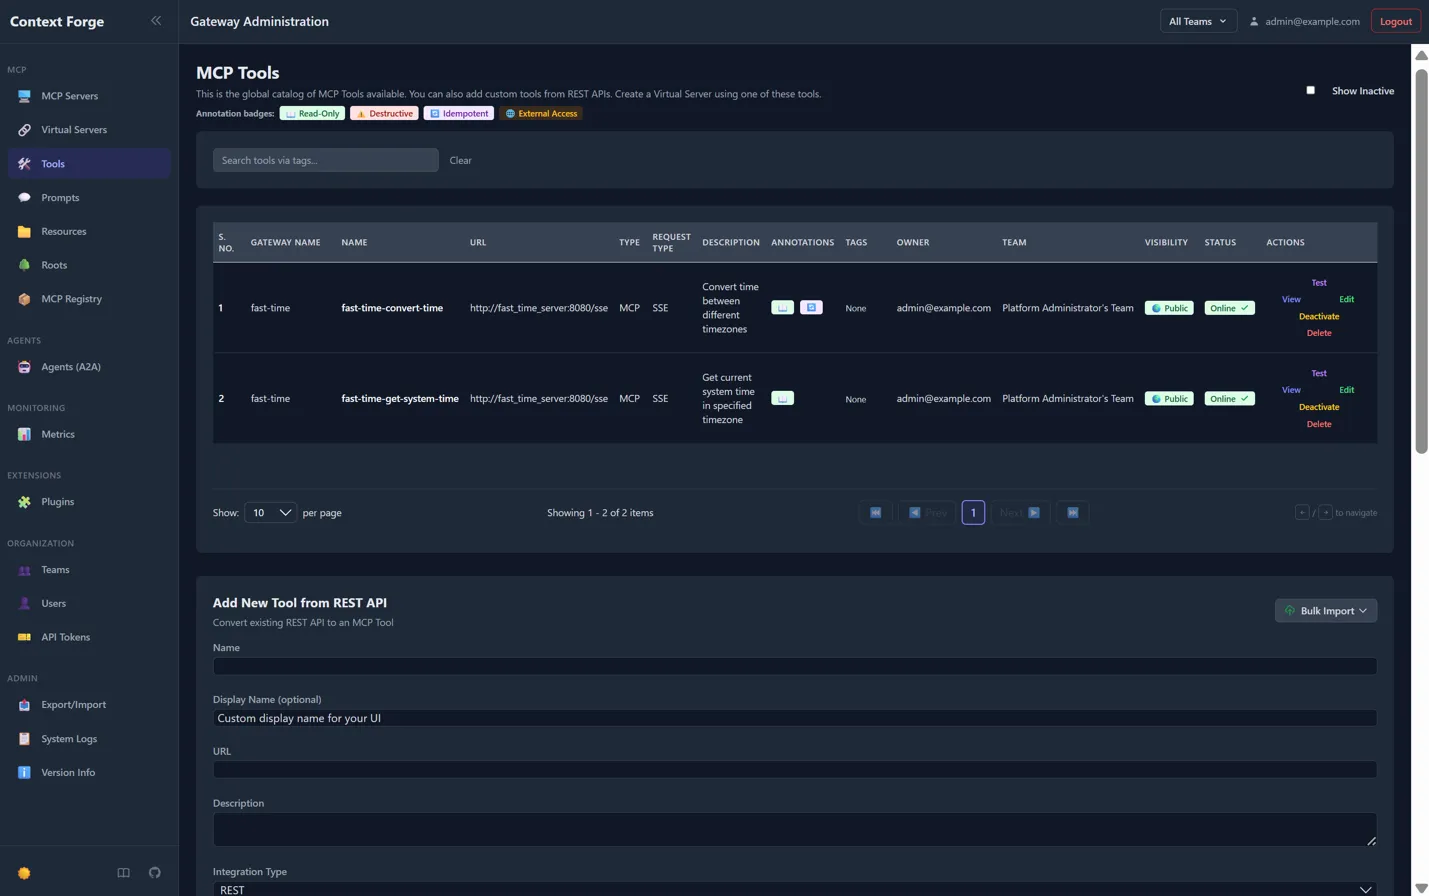1429x896 pixels.
Task: Delete the fast-time-get-system-time tool
Action: pos(1319,424)
